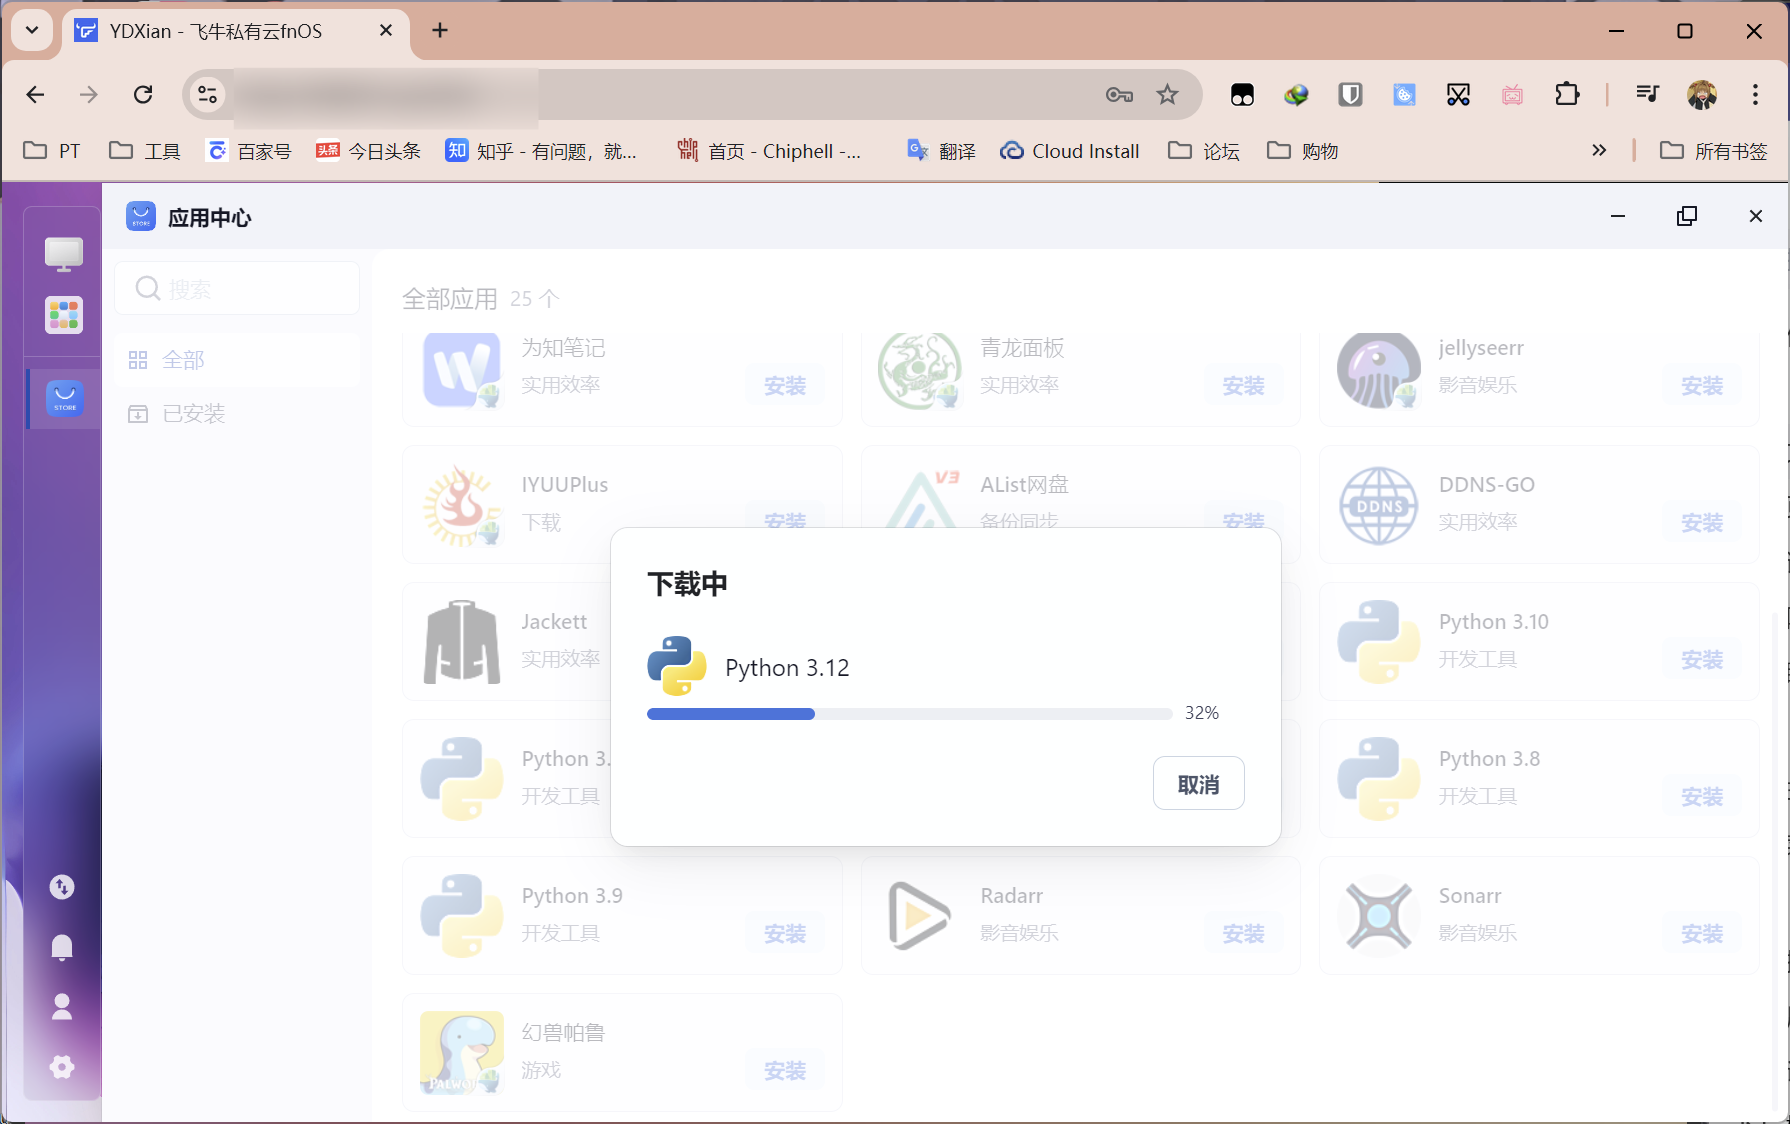The width and height of the screenshot is (1790, 1124).
Task: Click the IYUUPlus flame icon
Action: [461, 506]
